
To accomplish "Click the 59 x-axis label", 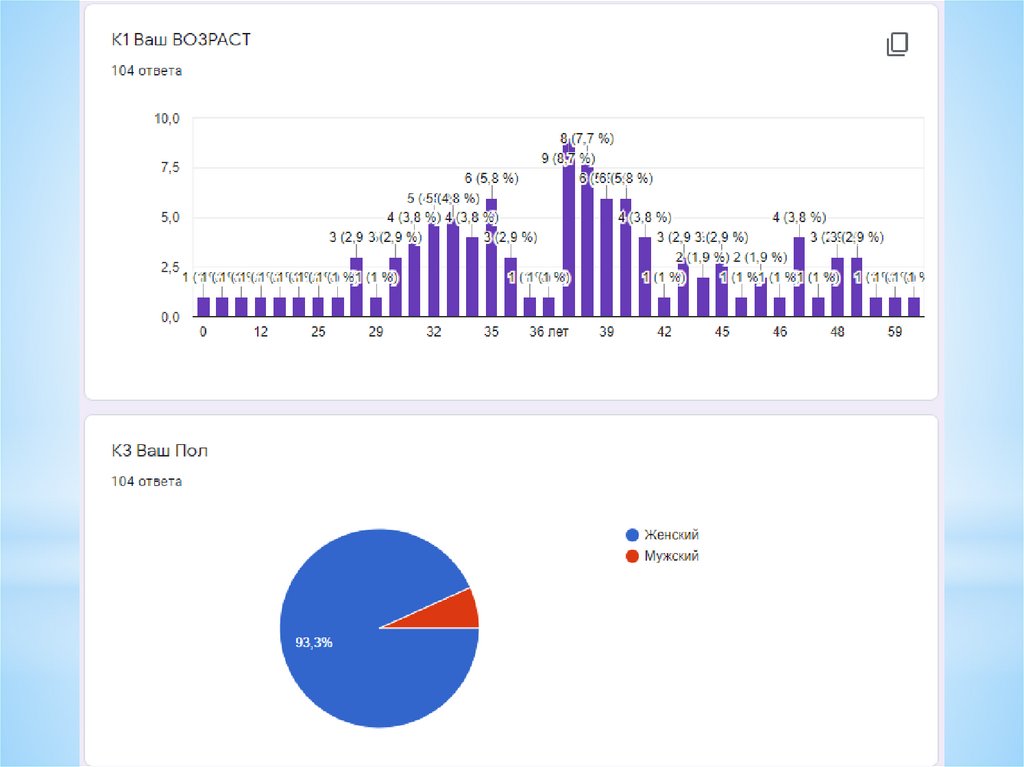I will point(895,332).
